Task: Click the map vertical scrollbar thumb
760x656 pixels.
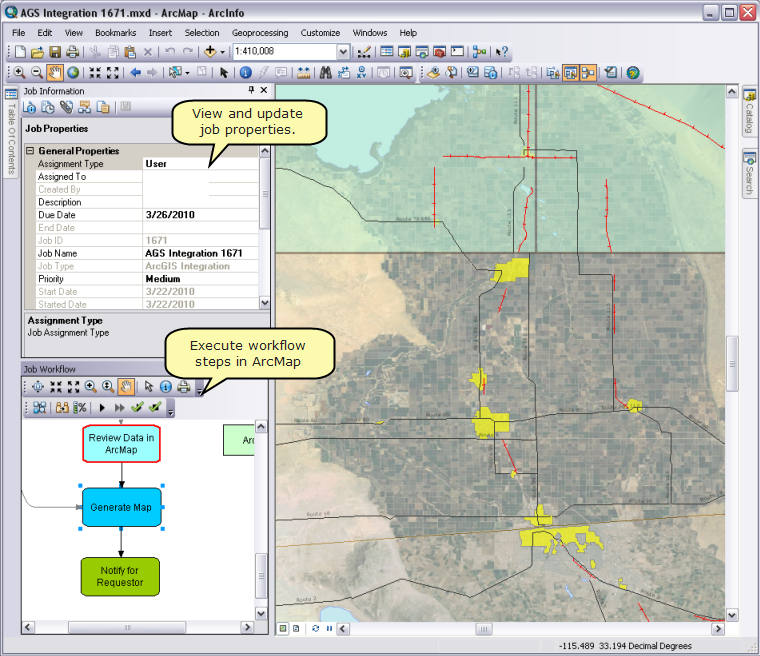Action: pyautogui.click(x=732, y=363)
